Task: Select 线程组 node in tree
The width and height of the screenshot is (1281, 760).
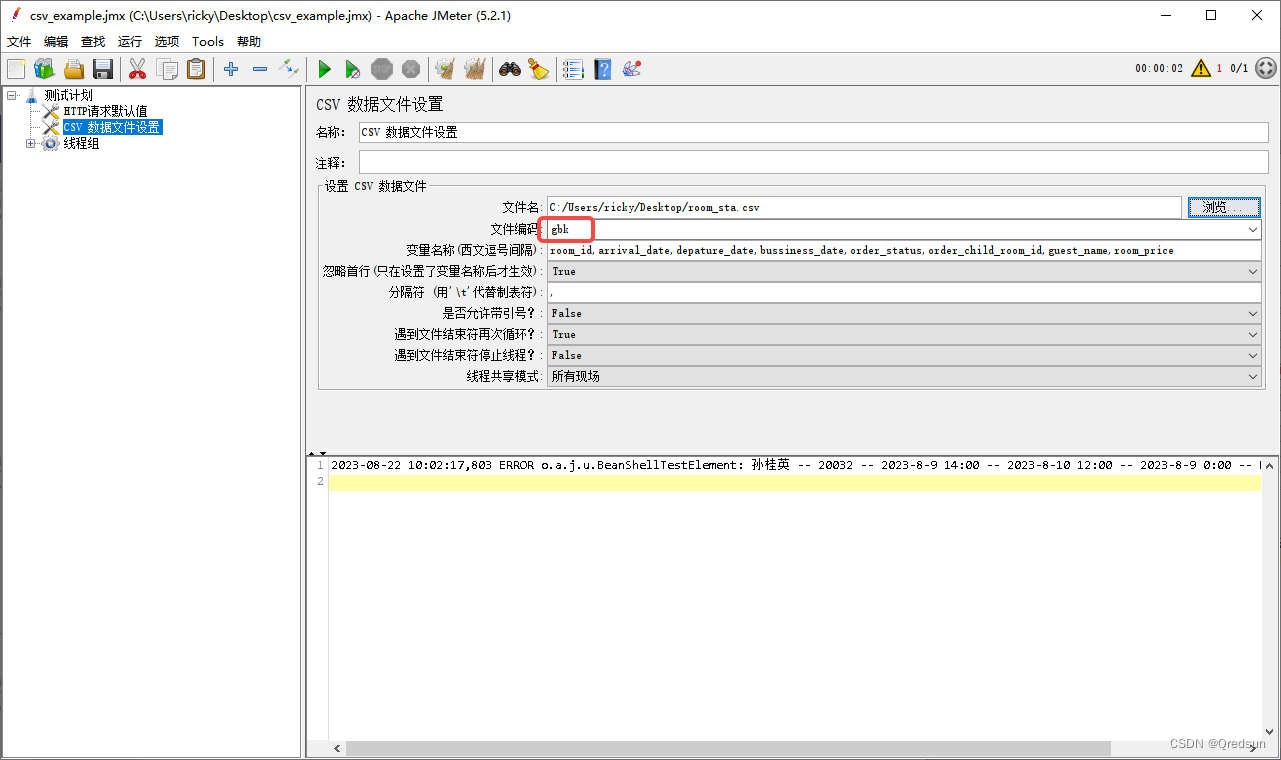Action: tap(81, 144)
